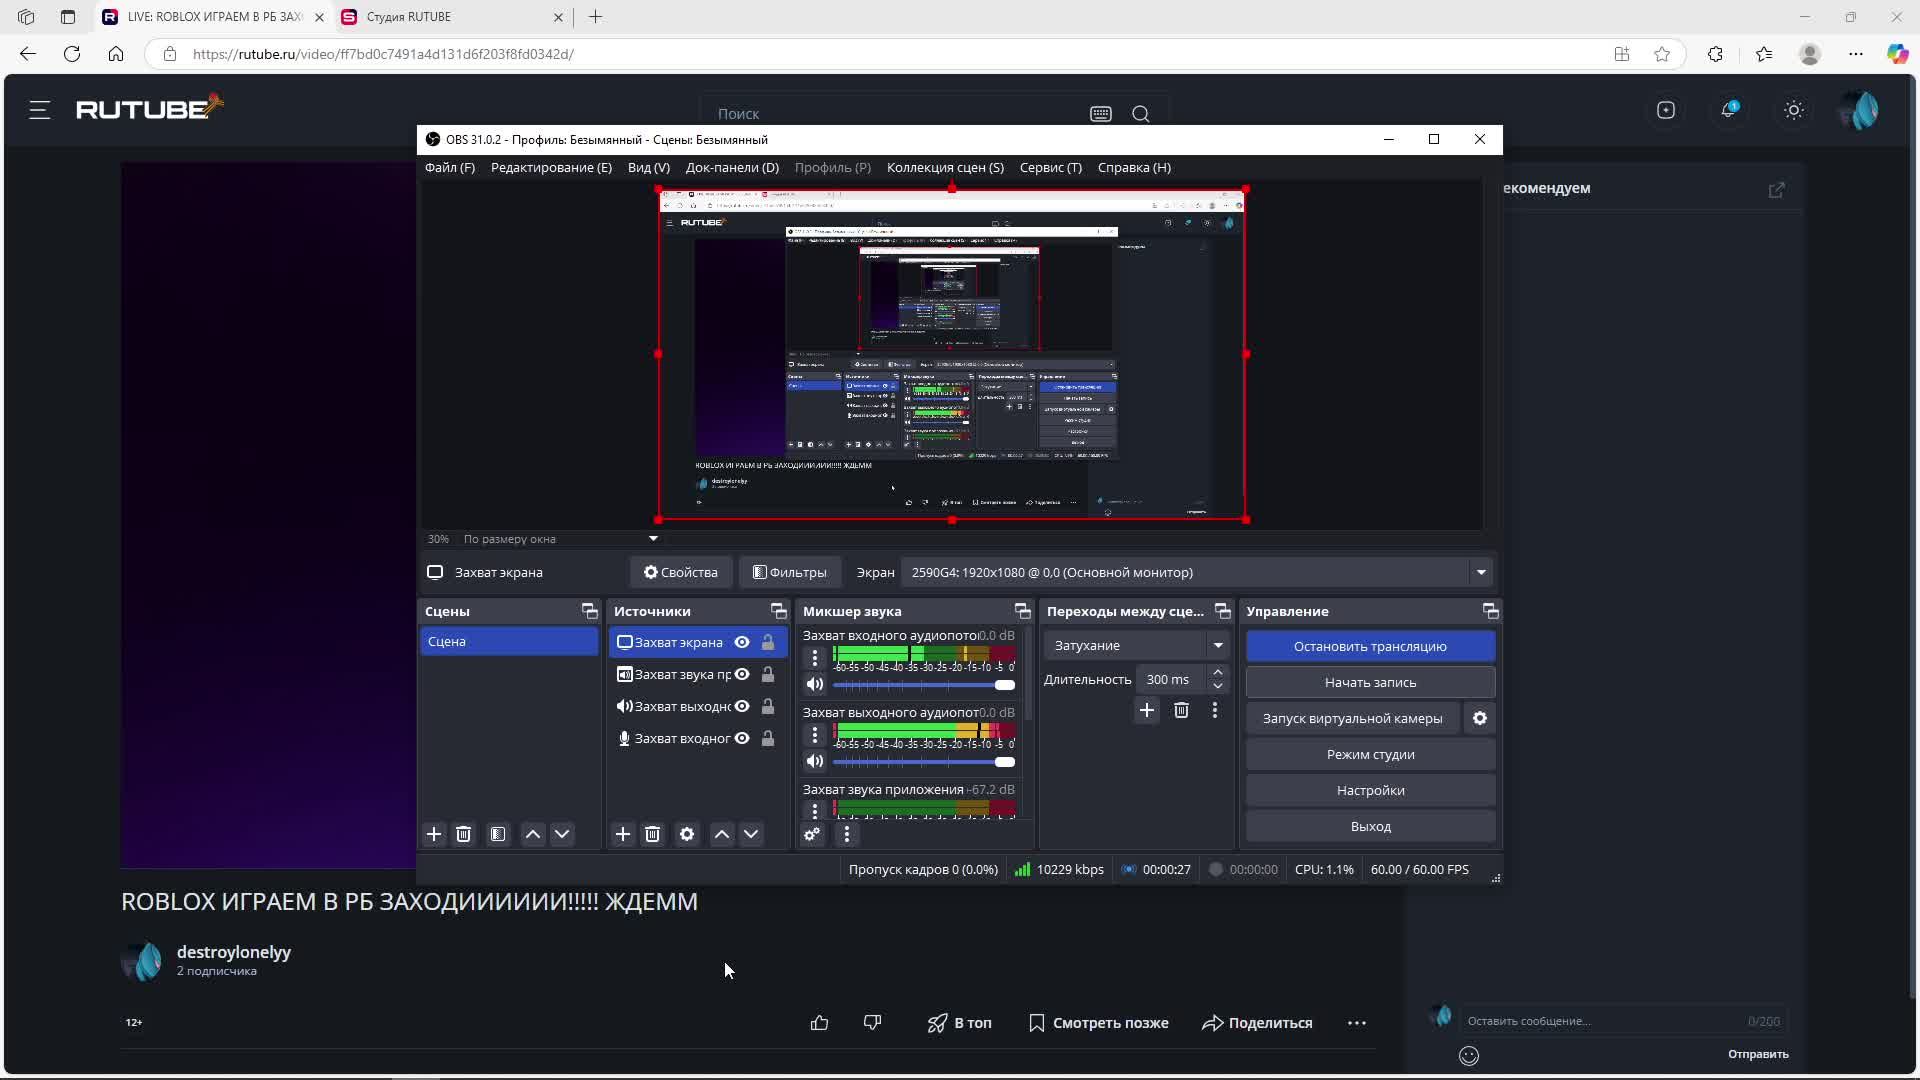The height and width of the screenshot is (1080, 1920).
Task: Toggle visibility of Захват выходн source
Action: [742, 706]
